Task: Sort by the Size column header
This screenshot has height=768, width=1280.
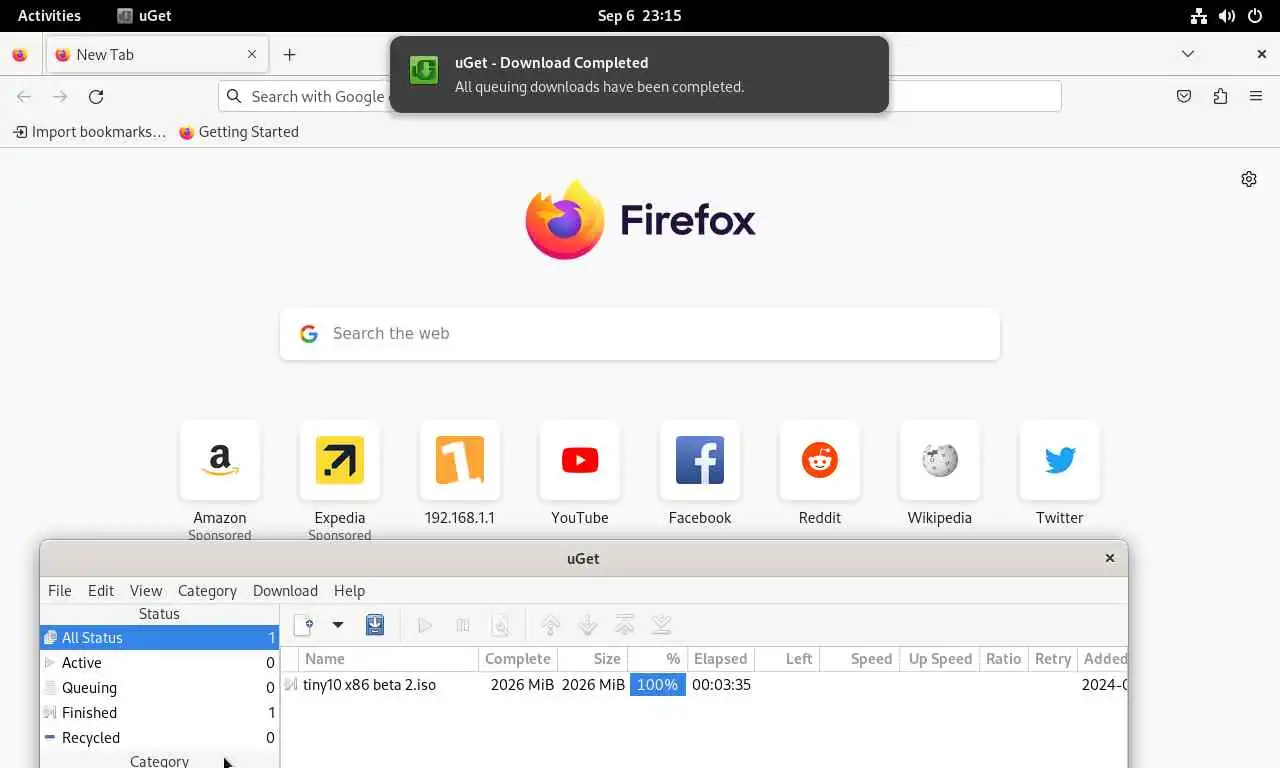Action: [x=593, y=659]
